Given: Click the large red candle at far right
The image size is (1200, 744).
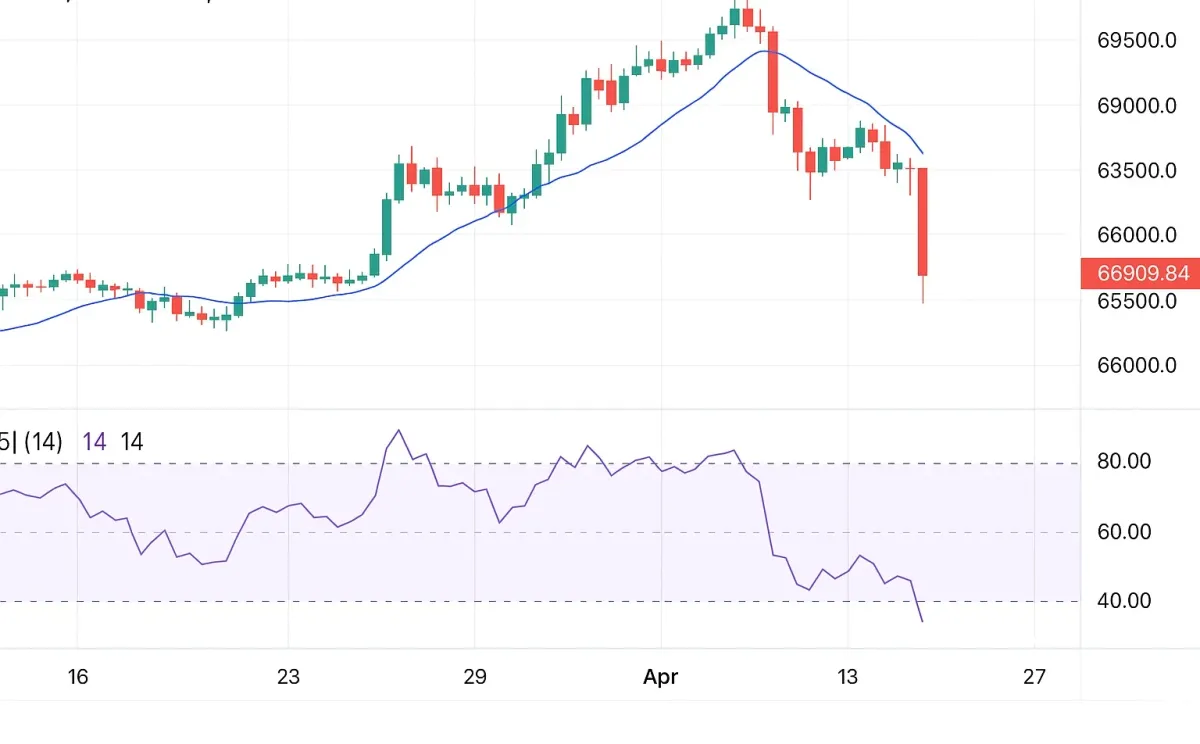Looking at the screenshot, I should 923,222.
